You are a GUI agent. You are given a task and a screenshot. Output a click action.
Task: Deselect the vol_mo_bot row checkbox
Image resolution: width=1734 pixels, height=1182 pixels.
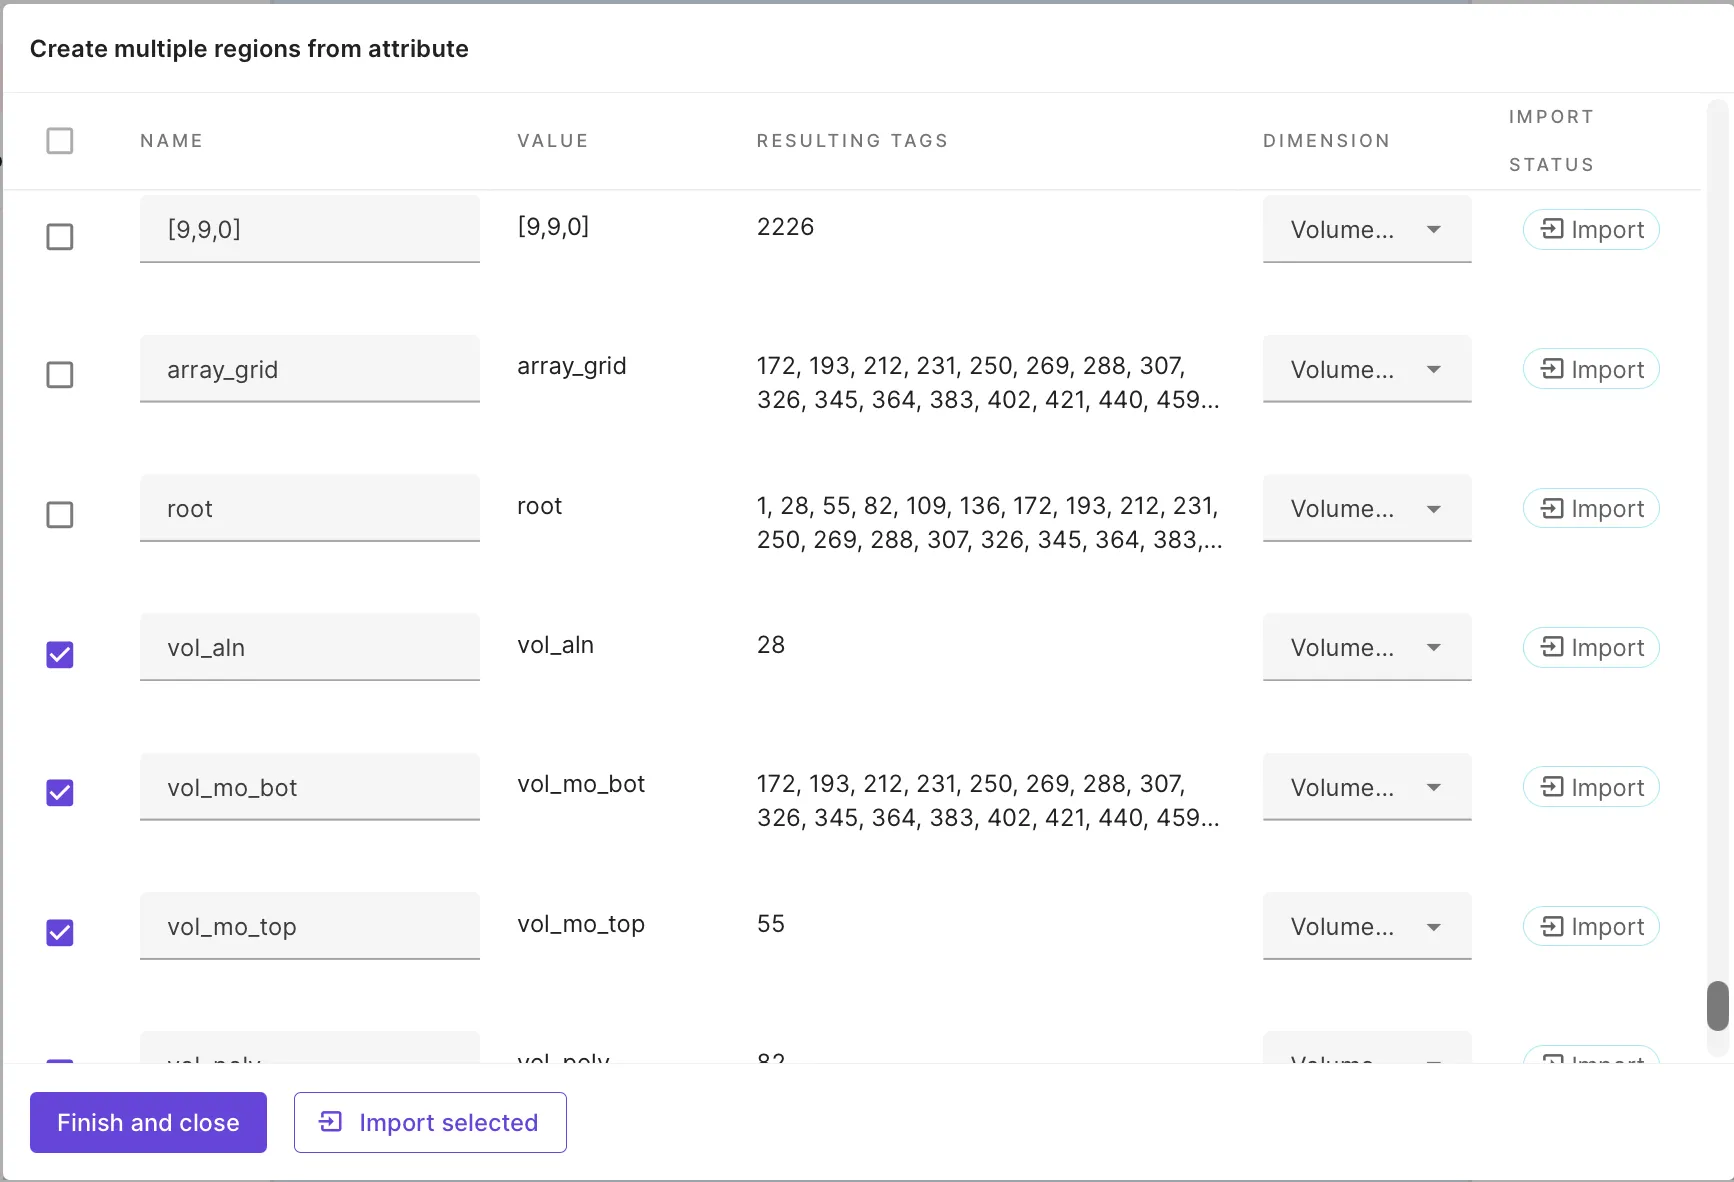click(60, 793)
